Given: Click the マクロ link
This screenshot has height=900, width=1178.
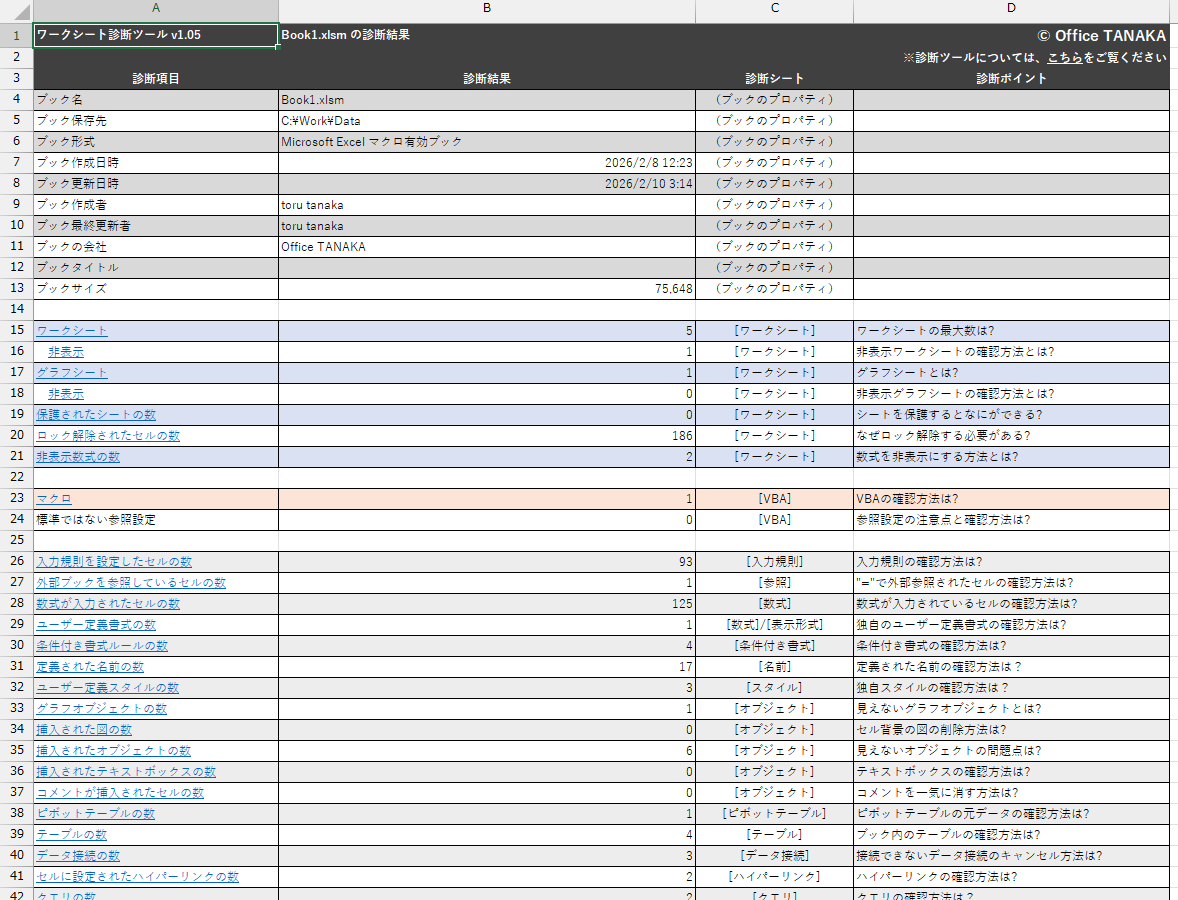Looking at the screenshot, I should click(53, 498).
